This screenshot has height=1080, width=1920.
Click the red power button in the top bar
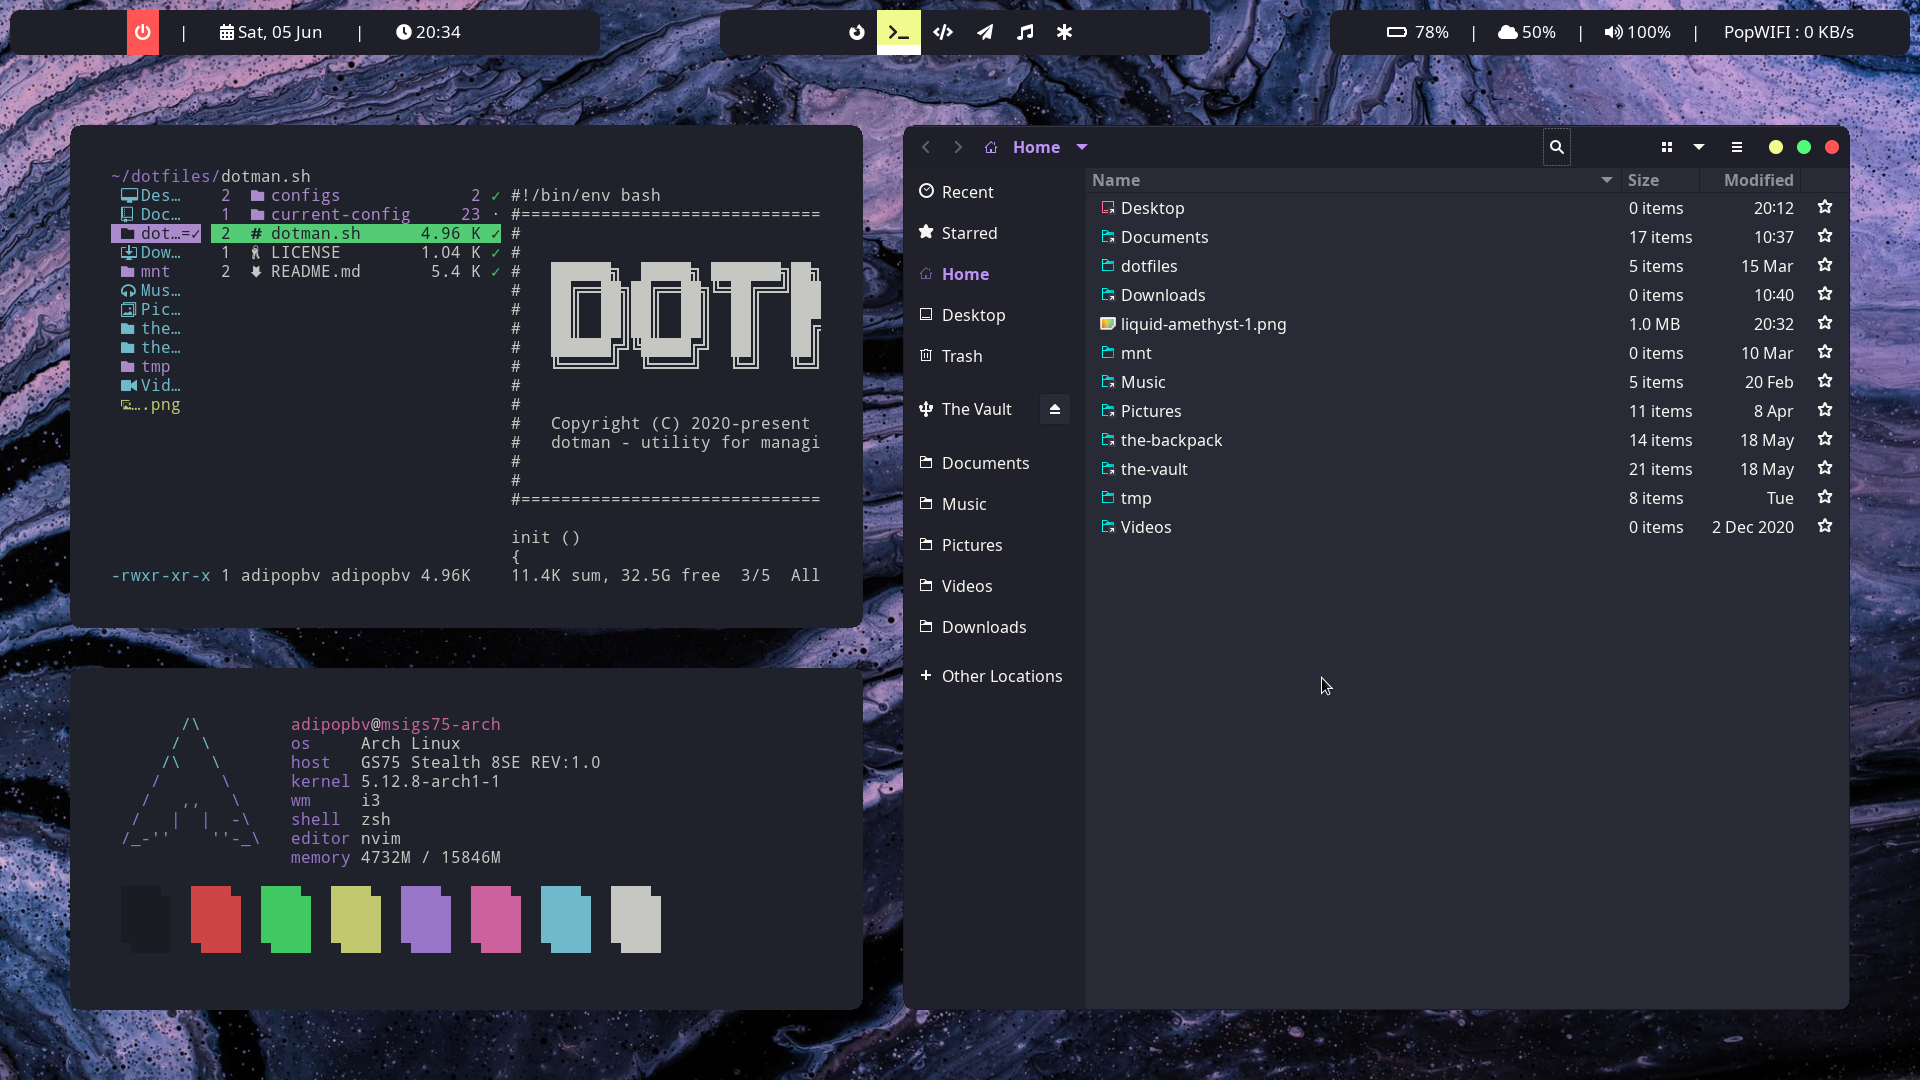143,32
